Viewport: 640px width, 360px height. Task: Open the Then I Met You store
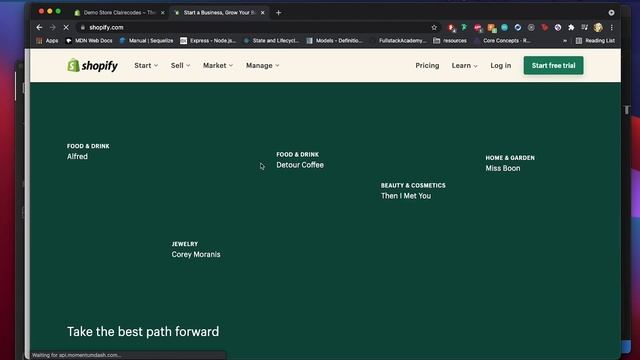click(406, 196)
